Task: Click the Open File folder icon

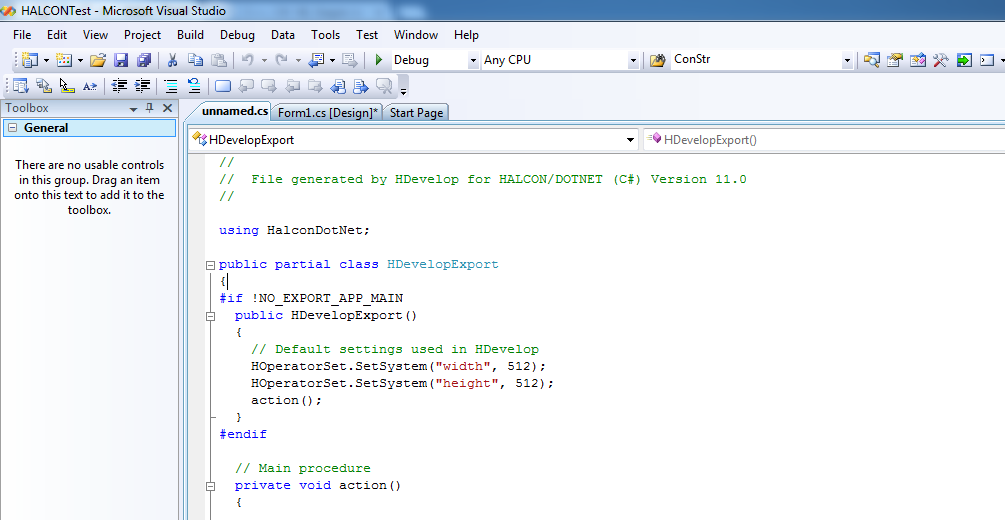Action: [97, 60]
